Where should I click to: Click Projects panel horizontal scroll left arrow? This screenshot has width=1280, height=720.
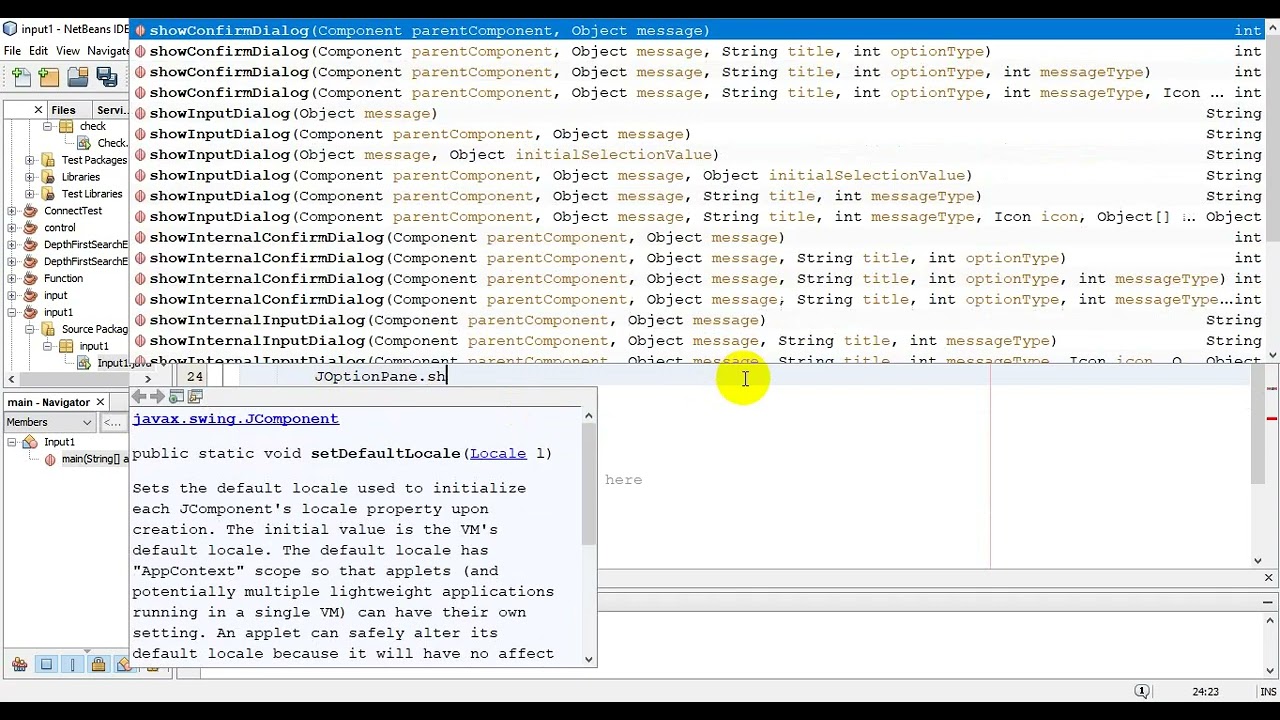pos(11,379)
